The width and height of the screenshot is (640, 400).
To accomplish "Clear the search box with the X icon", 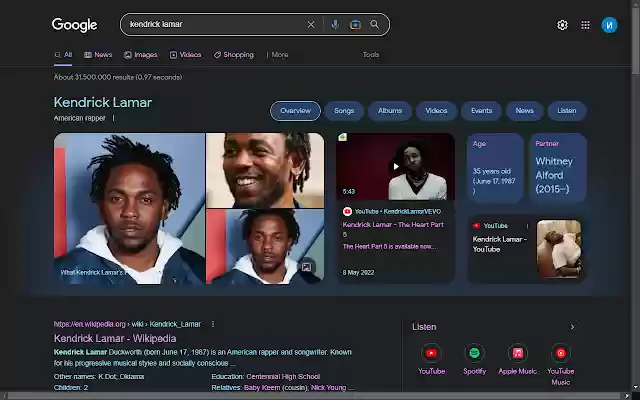I will coord(311,24).
